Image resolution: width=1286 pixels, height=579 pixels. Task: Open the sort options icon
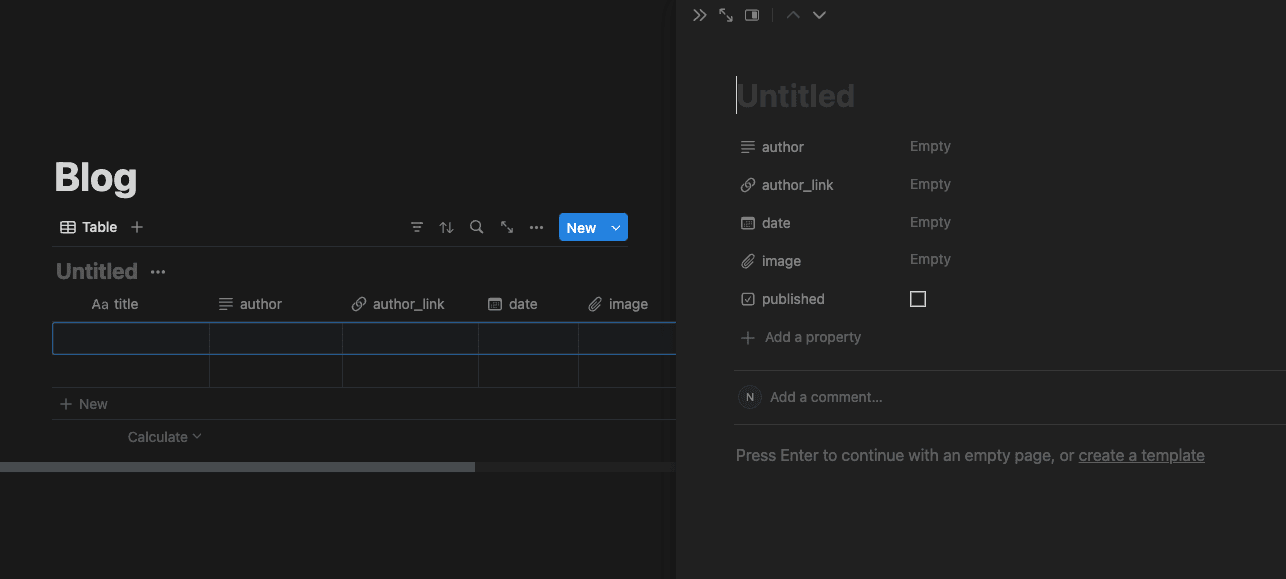click(x=446, y=227)
